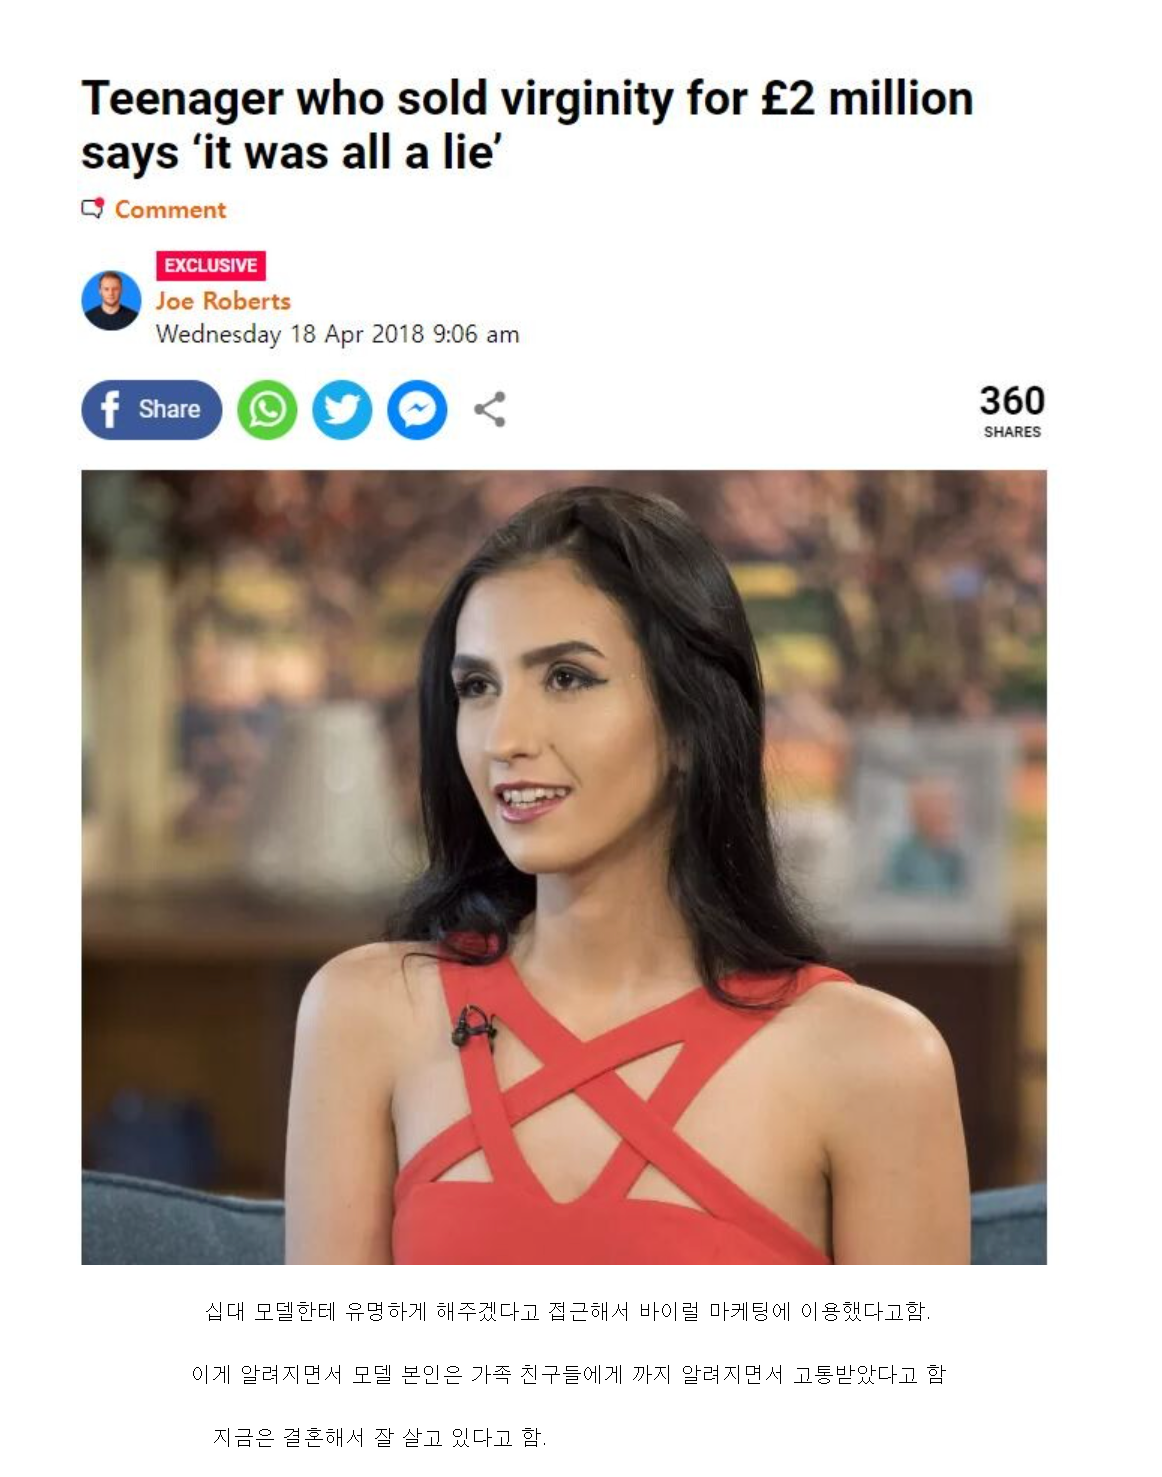Share article via WhatsApp icon

267,410
